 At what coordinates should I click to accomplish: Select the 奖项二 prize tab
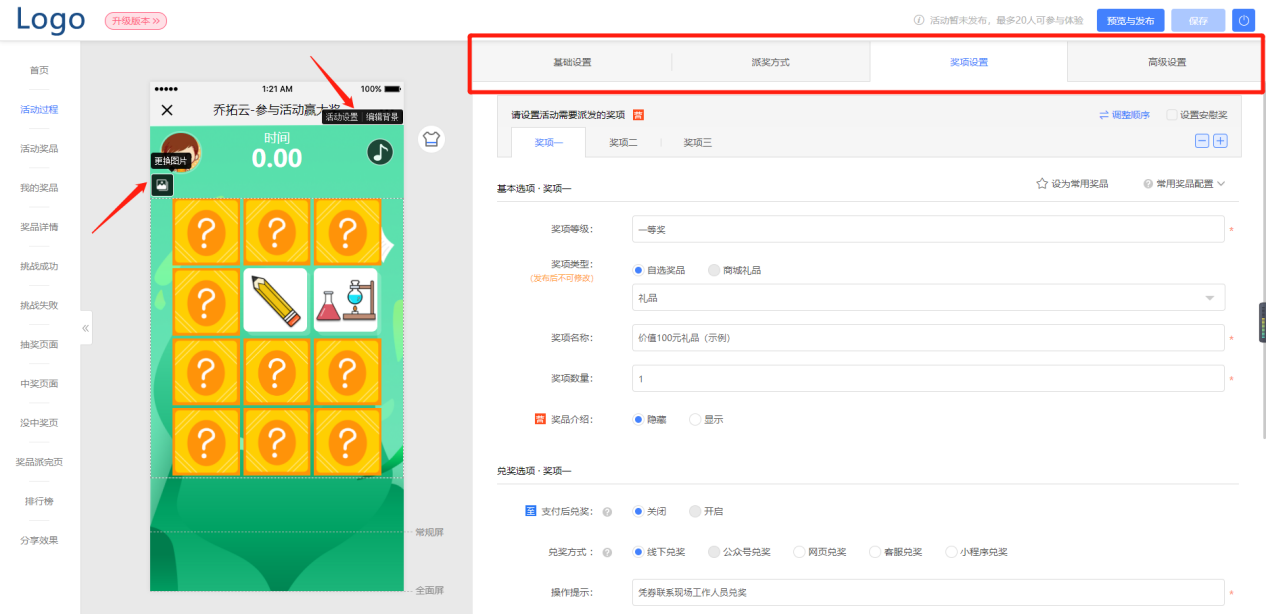623,143
